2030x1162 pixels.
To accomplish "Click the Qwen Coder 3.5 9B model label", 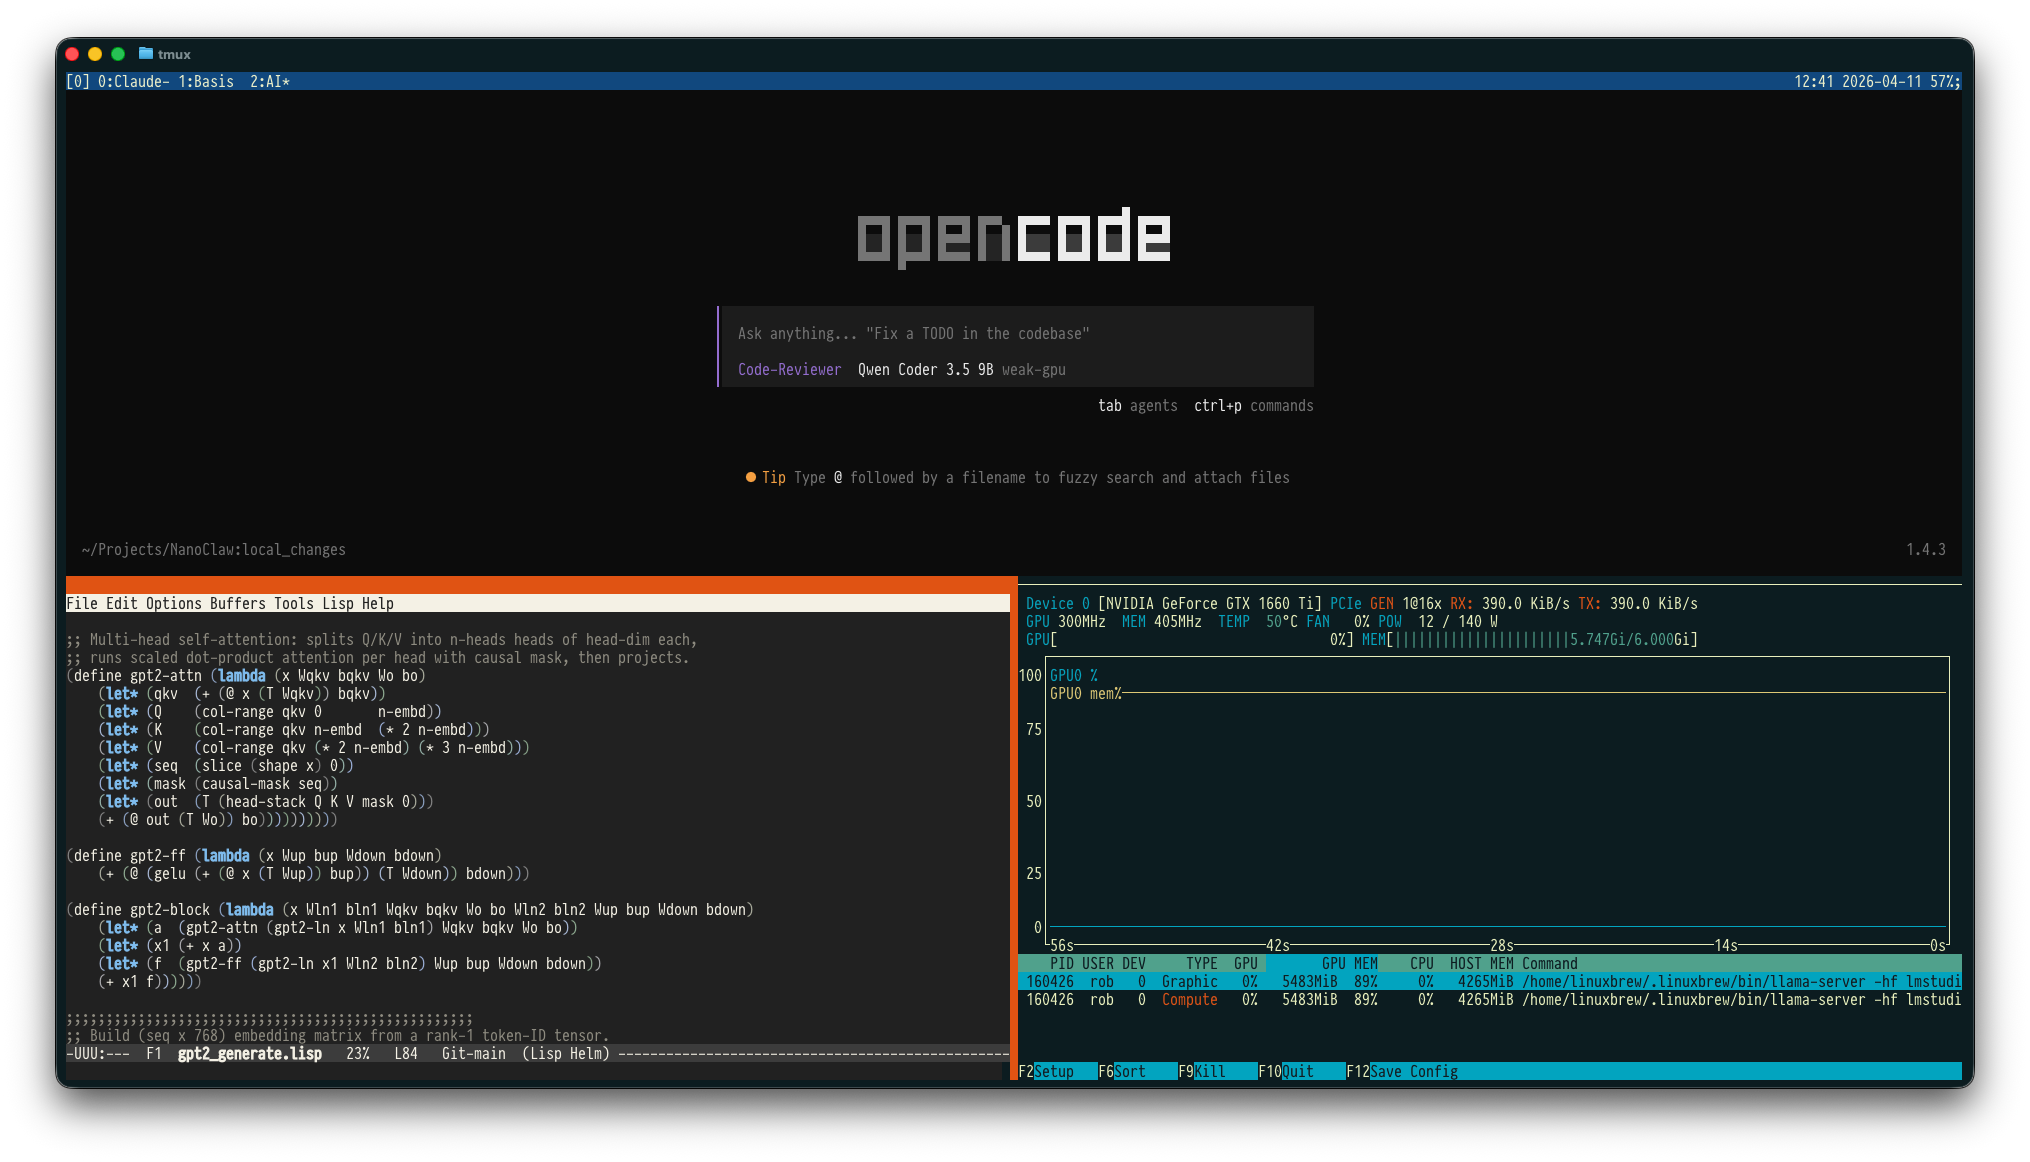I will (x=925, y=369).
